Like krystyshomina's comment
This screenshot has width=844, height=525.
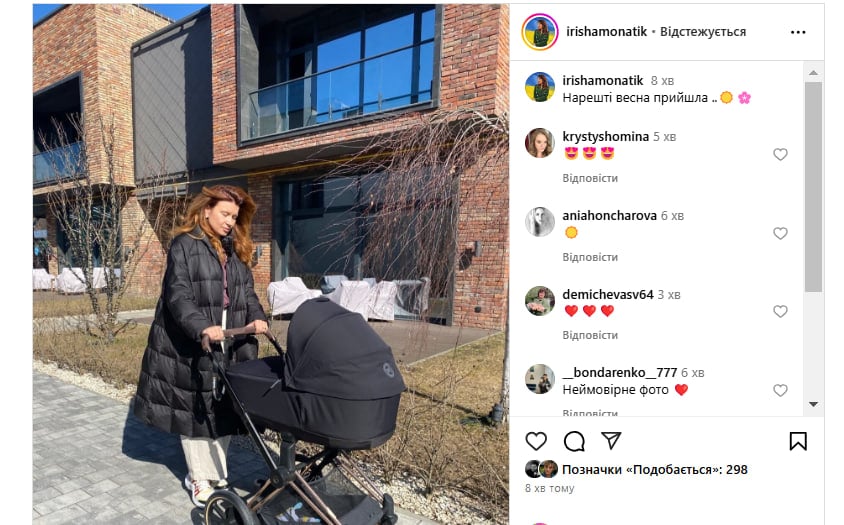pos(780,155)
